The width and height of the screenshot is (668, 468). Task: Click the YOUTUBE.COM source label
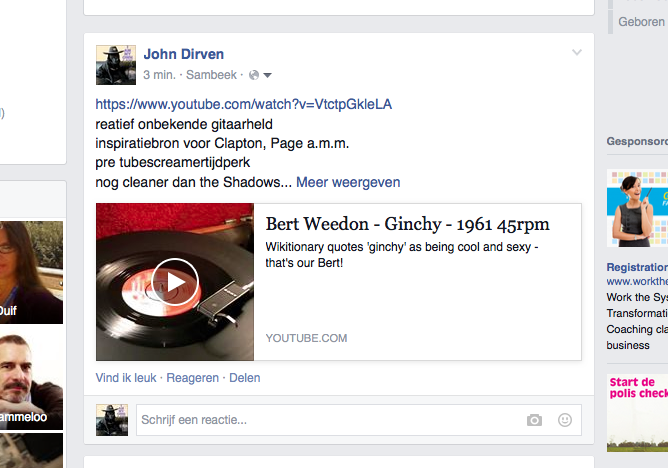coord(306,338)
